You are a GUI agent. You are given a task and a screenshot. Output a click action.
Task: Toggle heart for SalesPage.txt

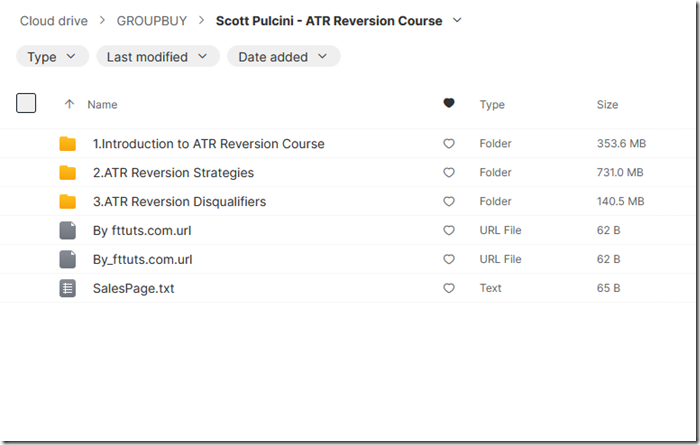449,288
